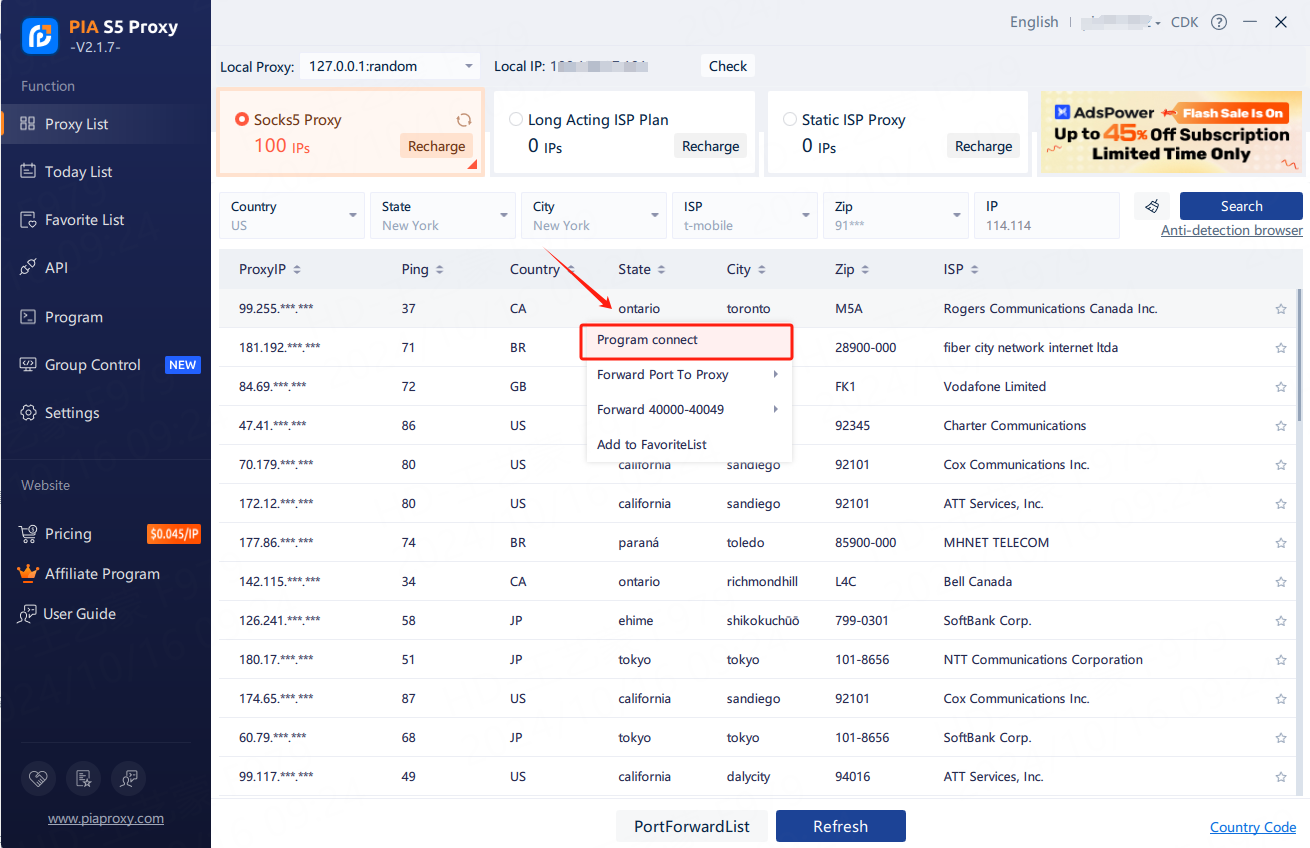Open the account dropdown next to CDK

1121,23
